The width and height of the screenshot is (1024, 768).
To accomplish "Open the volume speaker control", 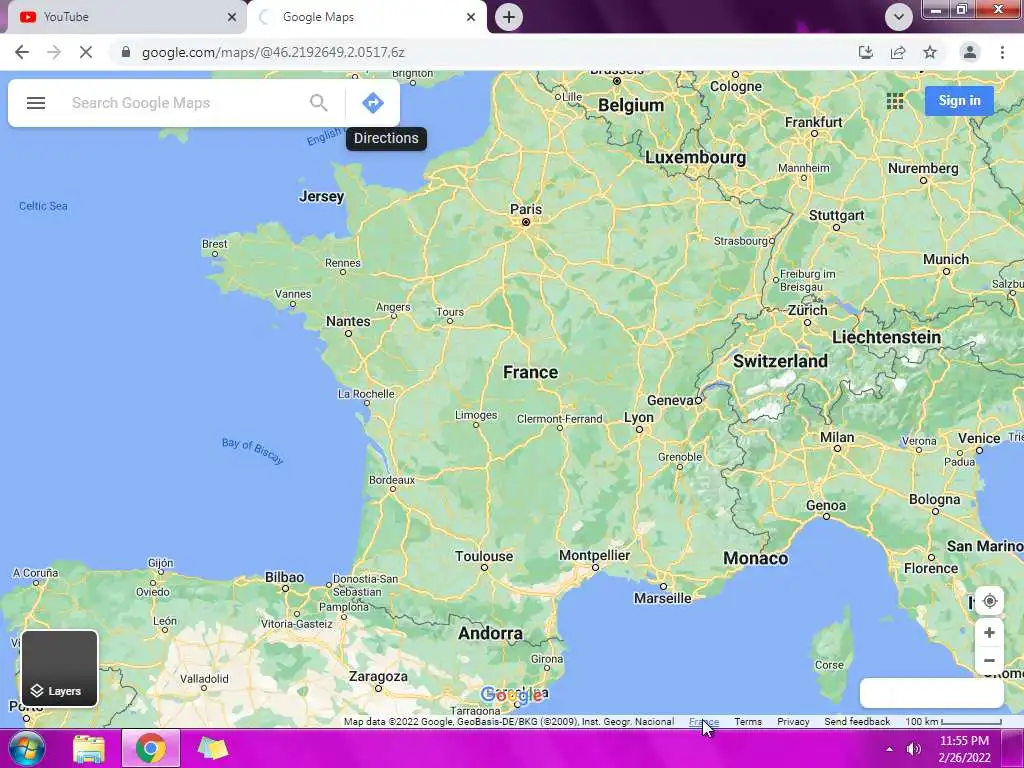I will (914, 749).
